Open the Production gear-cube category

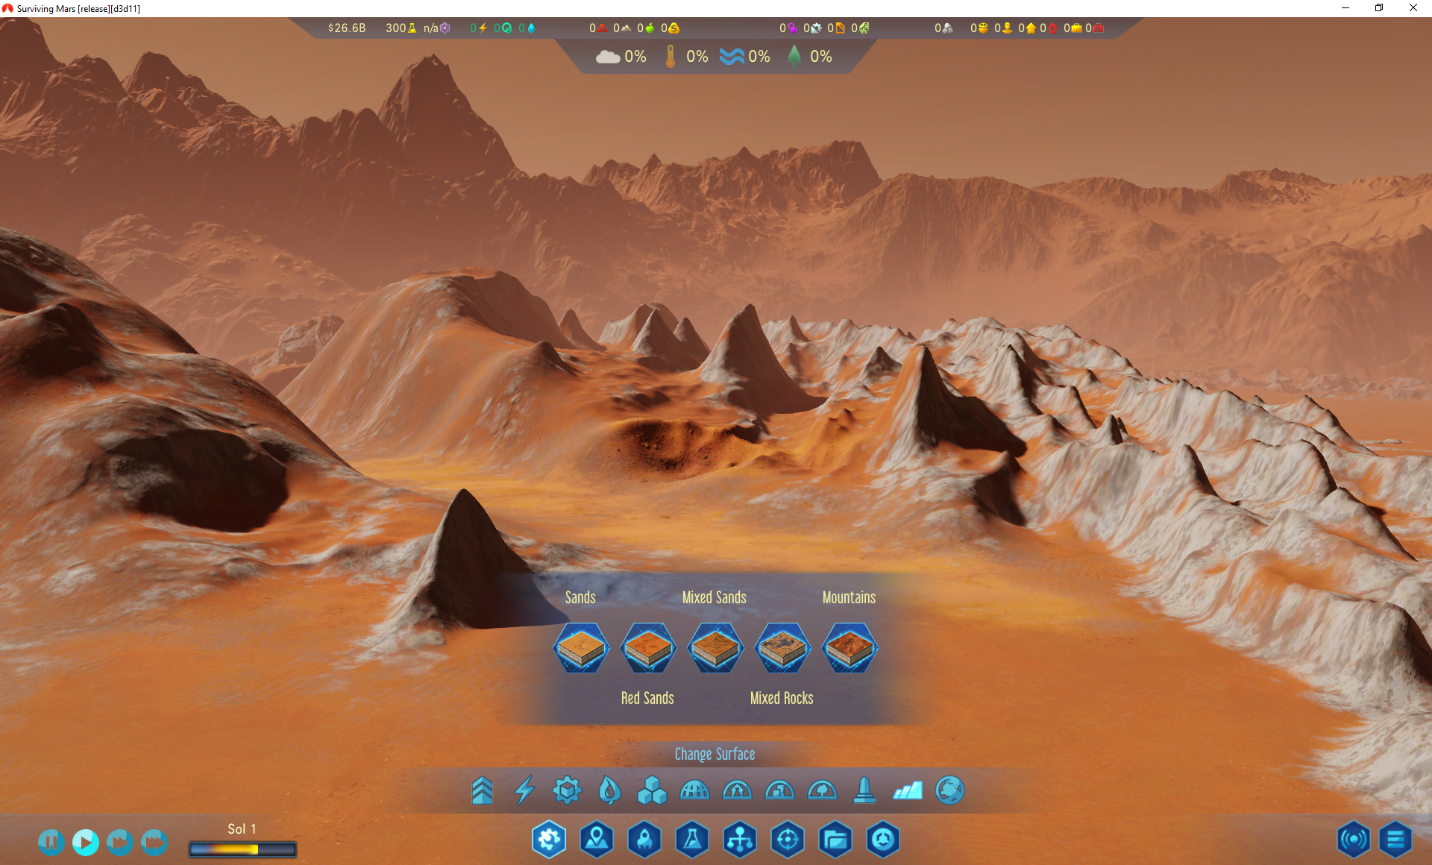tap(567, 790)
